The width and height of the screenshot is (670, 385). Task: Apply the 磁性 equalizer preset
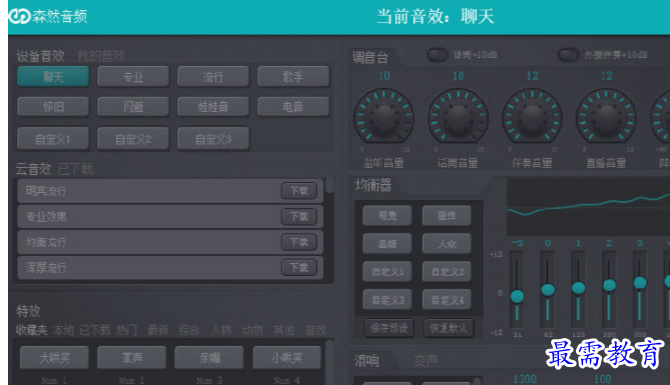coord(447,215)
